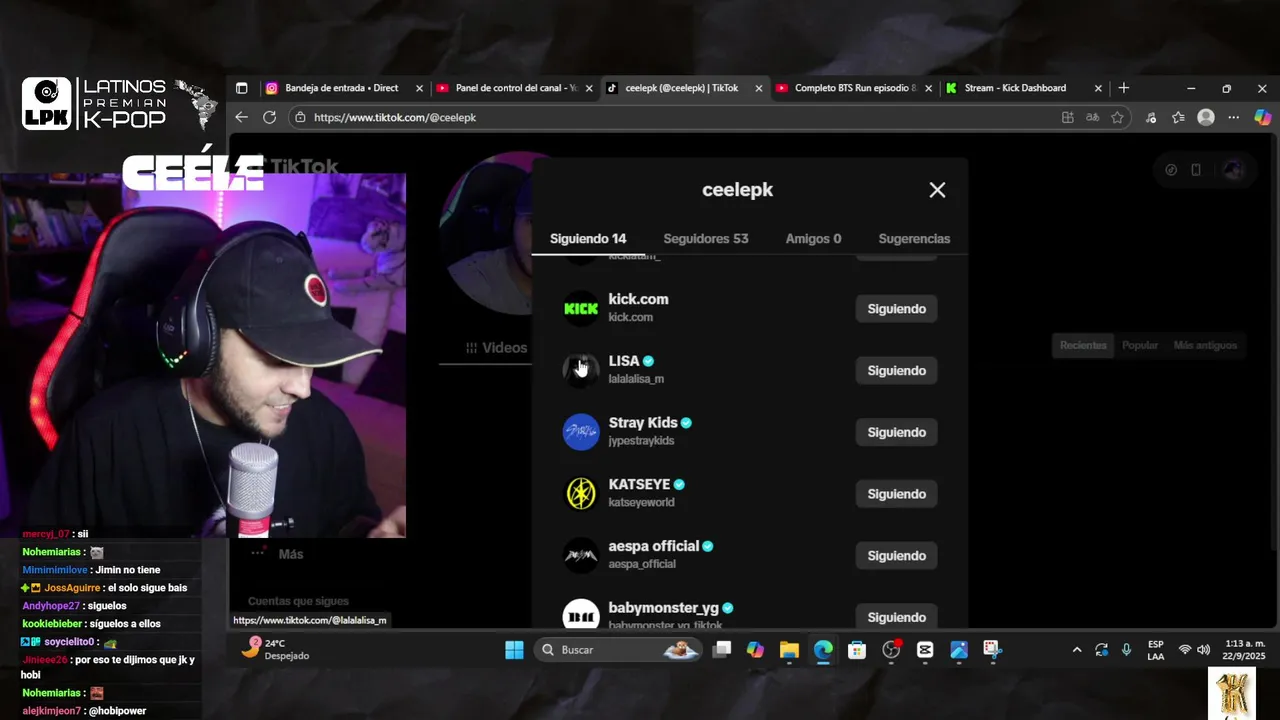Viewport: 1280px width, 720px height.
Task: Open translate page icon in address bar
Action: point(1092,117)
